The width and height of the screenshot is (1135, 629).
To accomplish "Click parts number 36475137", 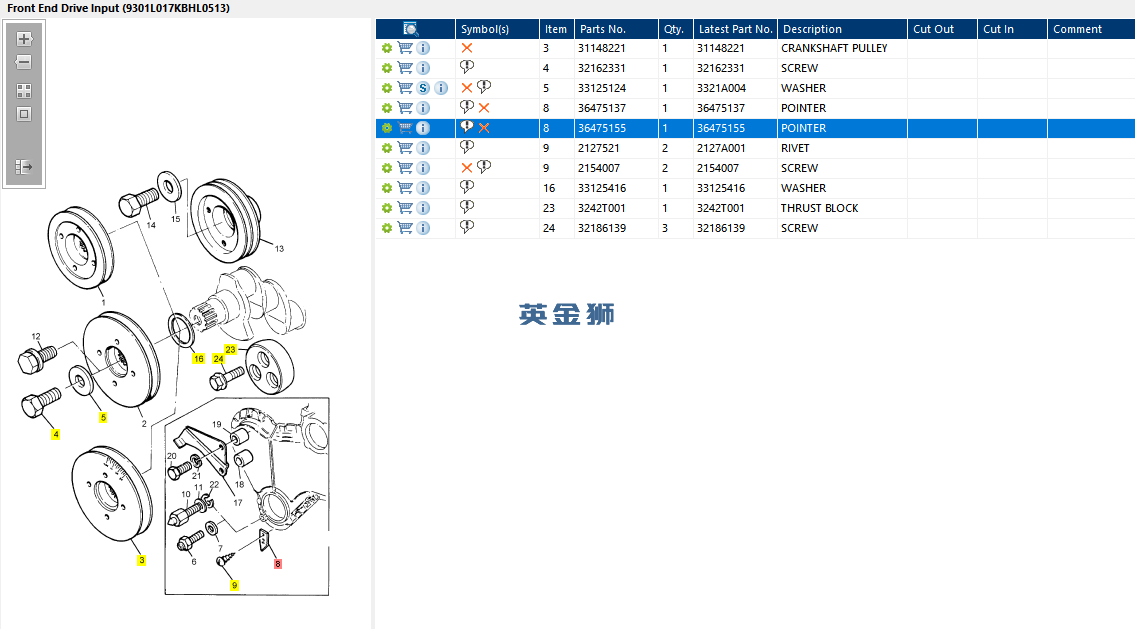I will (602, 108).
